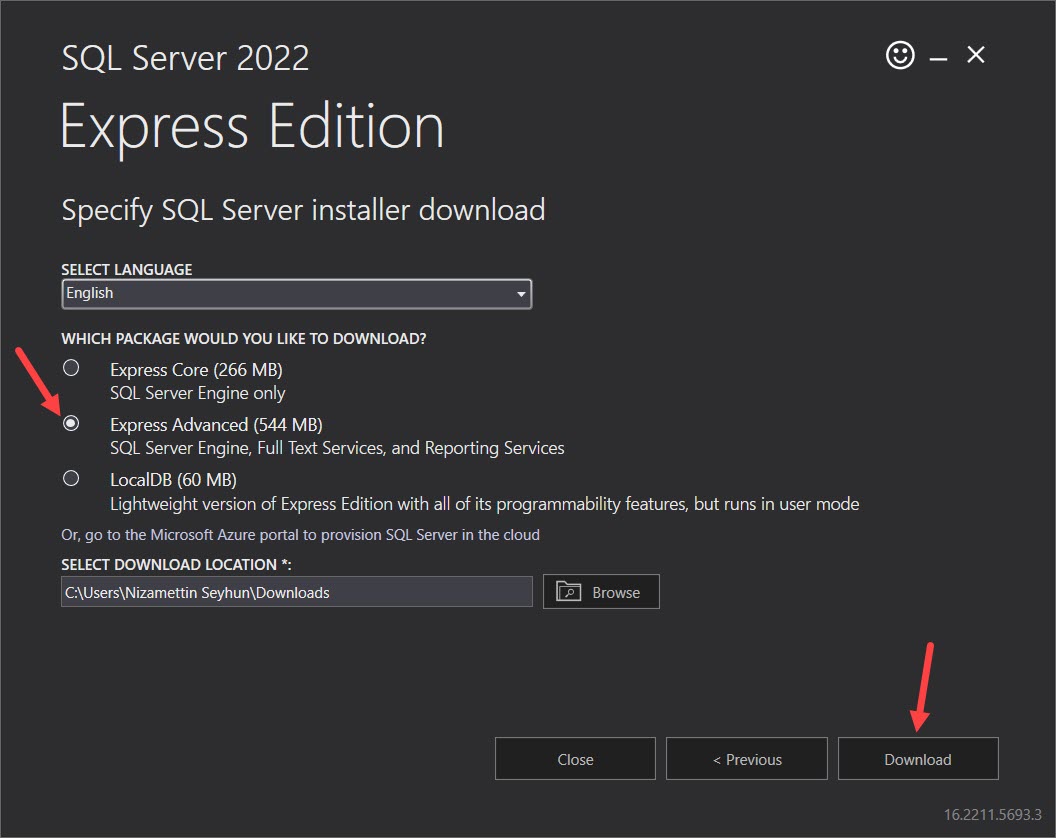Go back using the Previous button
The image size is (1056, 838).
coord(746,758)
